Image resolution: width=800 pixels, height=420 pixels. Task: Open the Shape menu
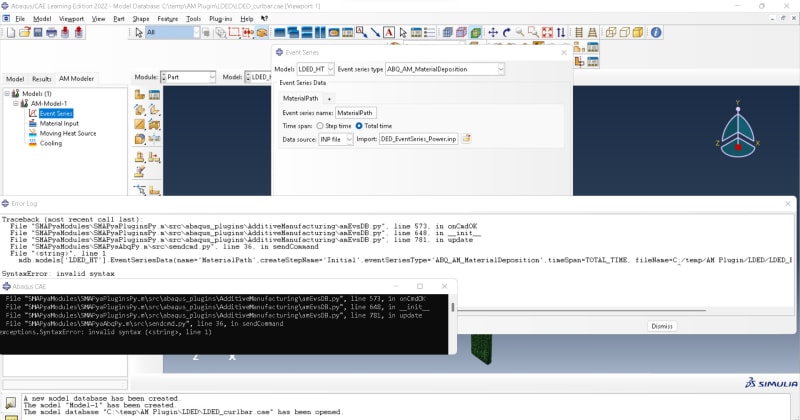point(141,19)
